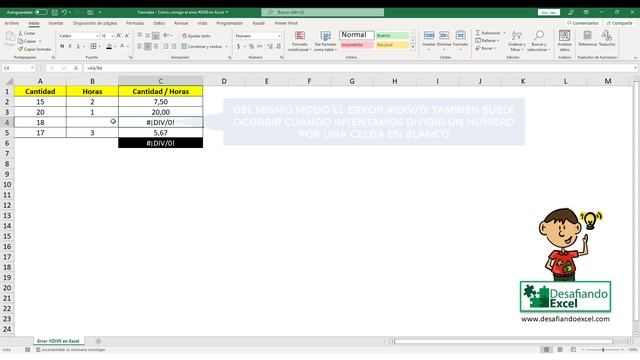Apply the Incorrecto cell style
The height and width of the screenshot is (360, 640).
click(357, 45)
